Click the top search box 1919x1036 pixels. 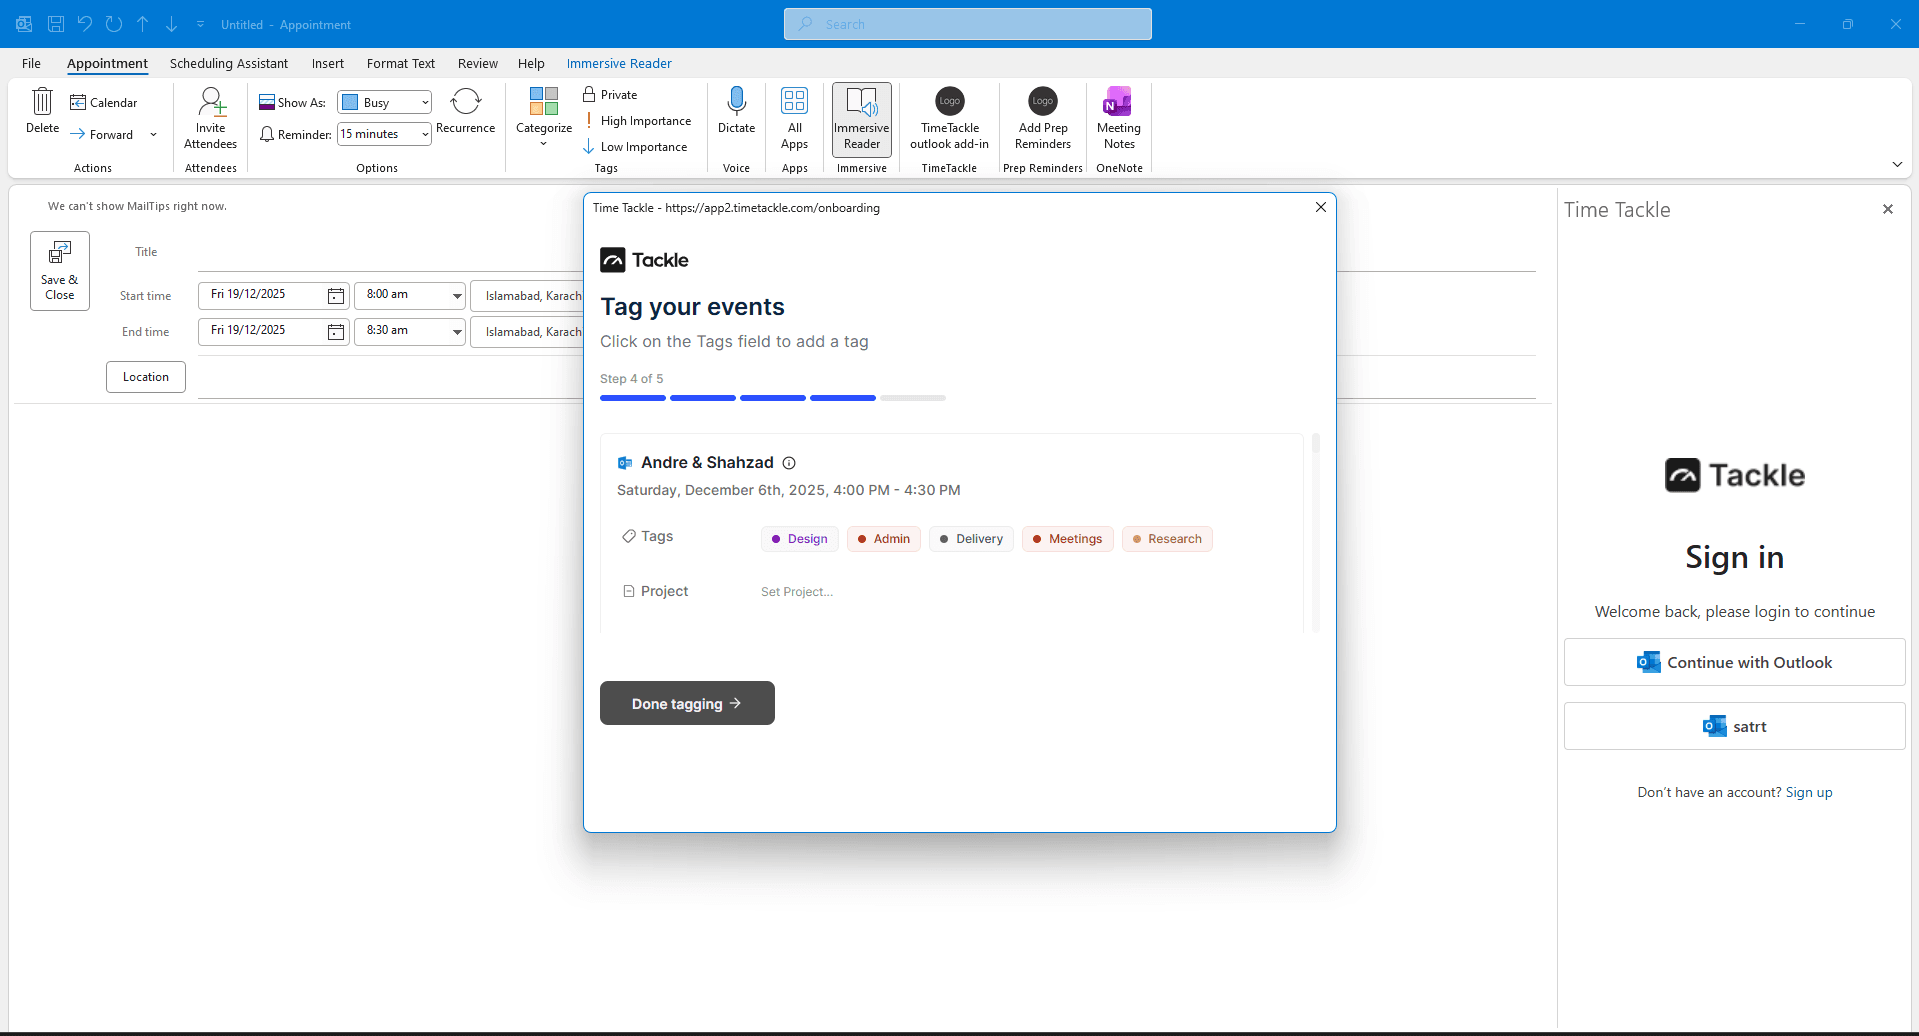[968, 24]
